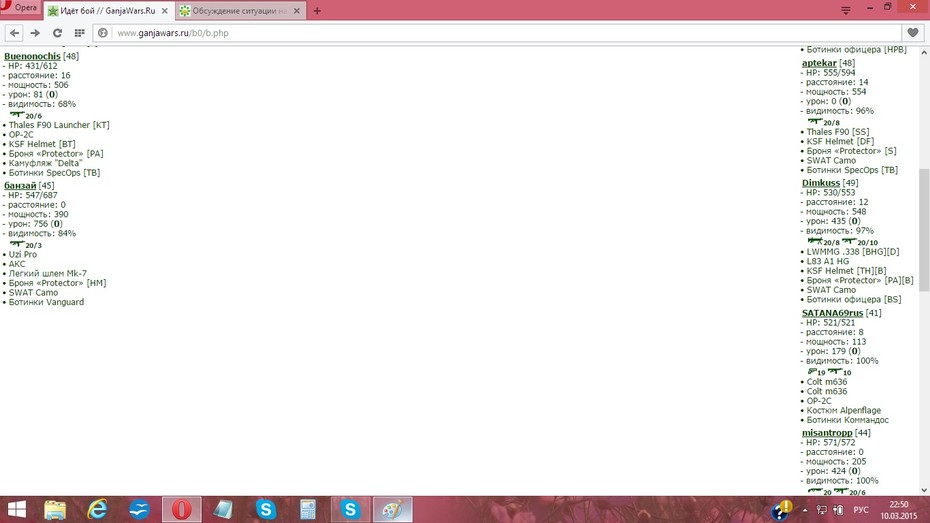The width and height of the screenshot is (930, 523).
Task: Click SATANA69rus weapon icon marked 19
Action: (812, 371)
